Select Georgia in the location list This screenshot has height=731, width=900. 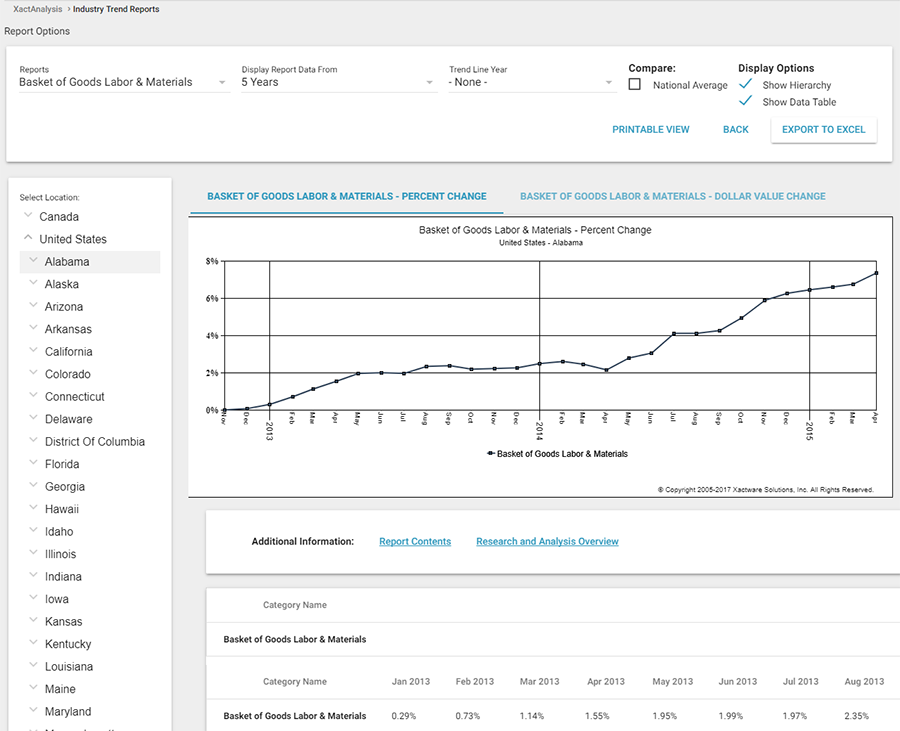point(65,487)
